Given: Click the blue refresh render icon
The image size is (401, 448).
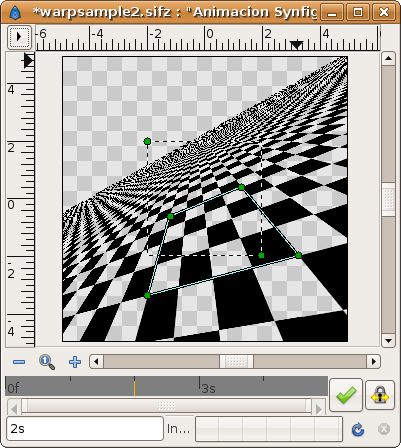Looking at the screenshot, I should [358, 429].
